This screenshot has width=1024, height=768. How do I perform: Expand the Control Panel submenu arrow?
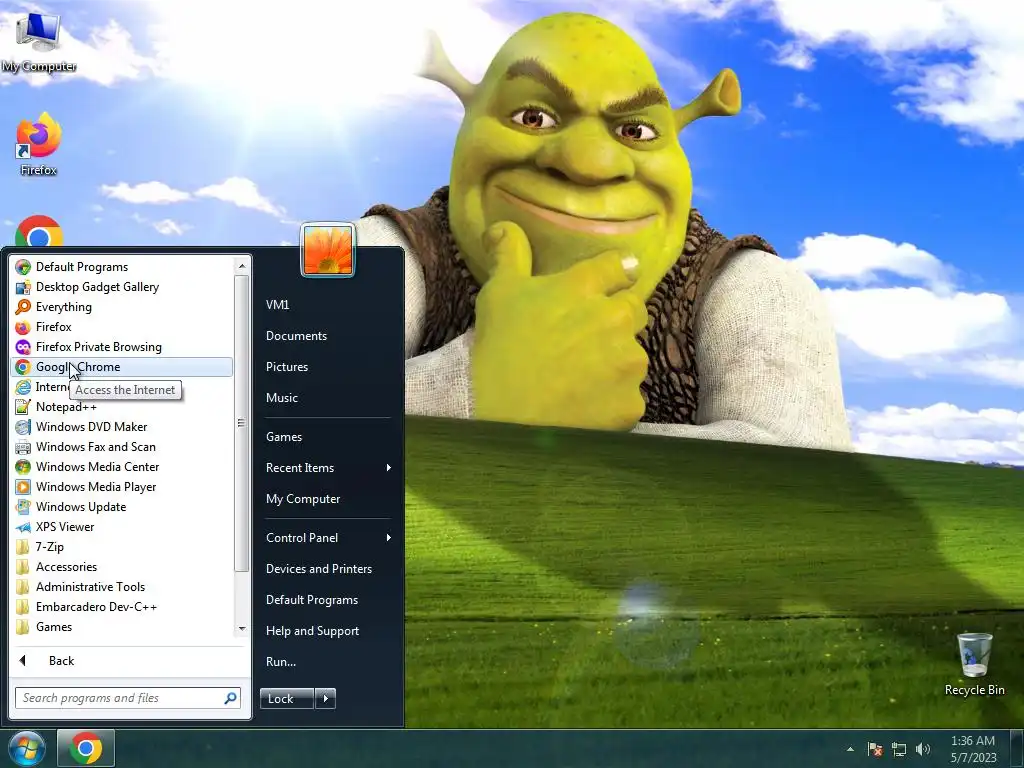[389, 537]
